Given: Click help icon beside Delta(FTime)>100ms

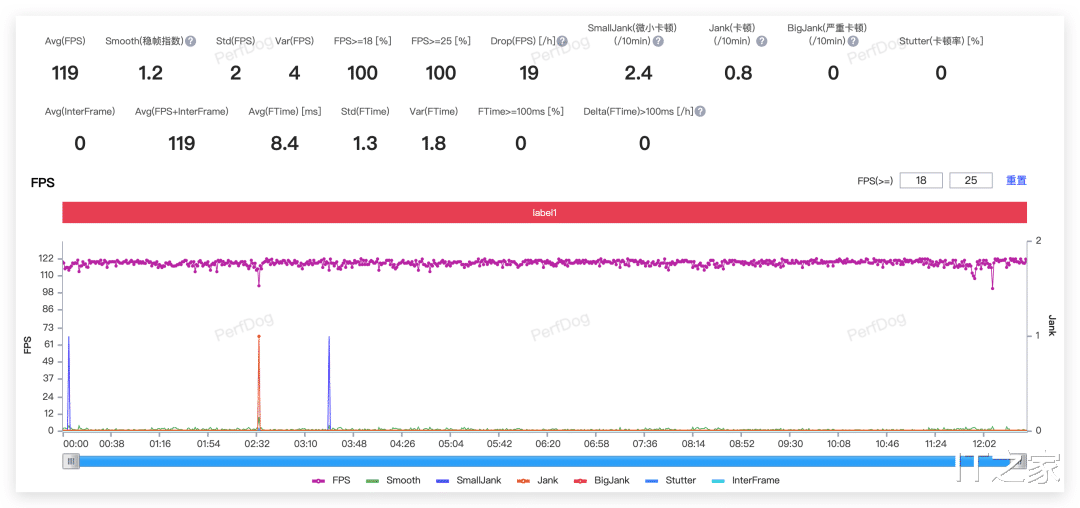Looking at the screenshot, I should [700, 112].
